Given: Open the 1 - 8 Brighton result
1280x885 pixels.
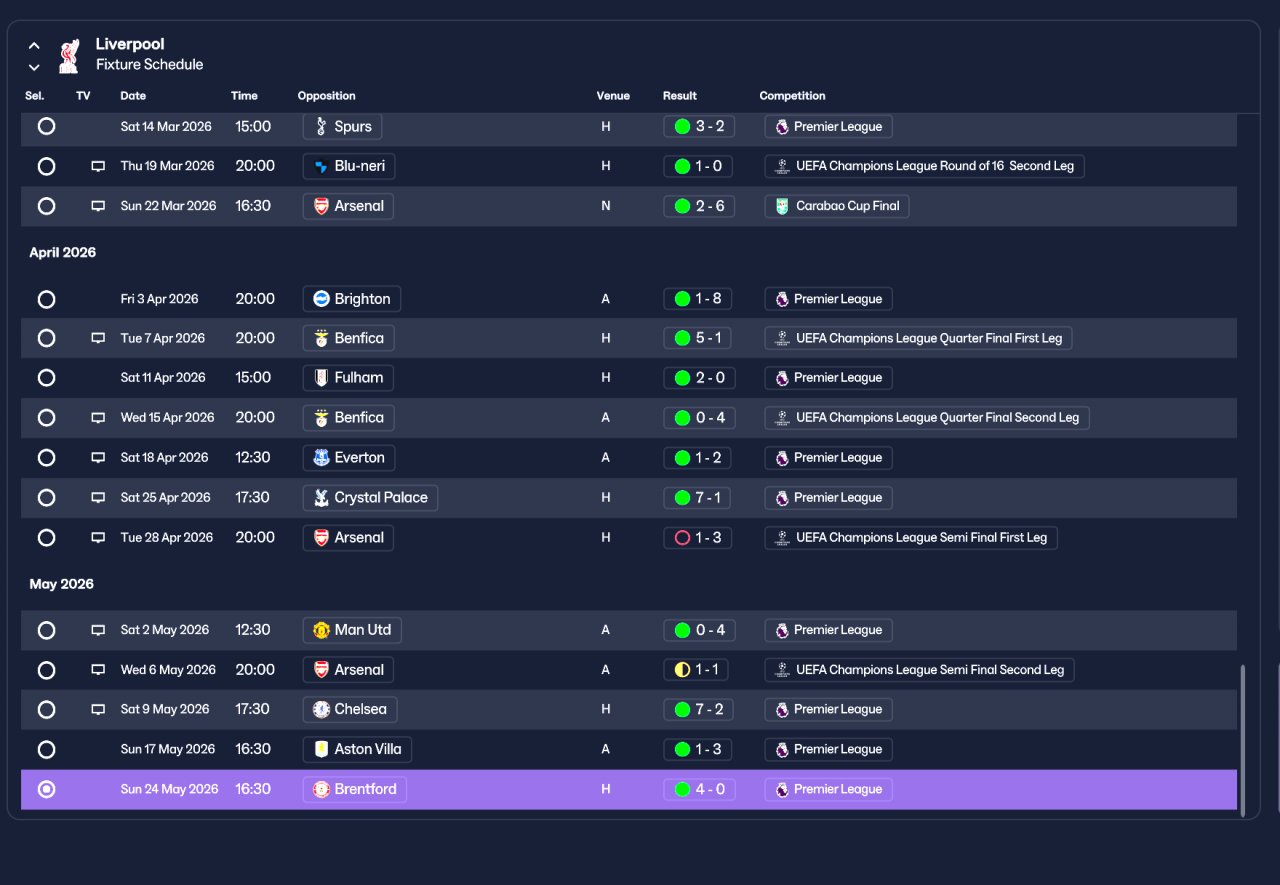Looking at the screenshot, I should pos(698,299).
